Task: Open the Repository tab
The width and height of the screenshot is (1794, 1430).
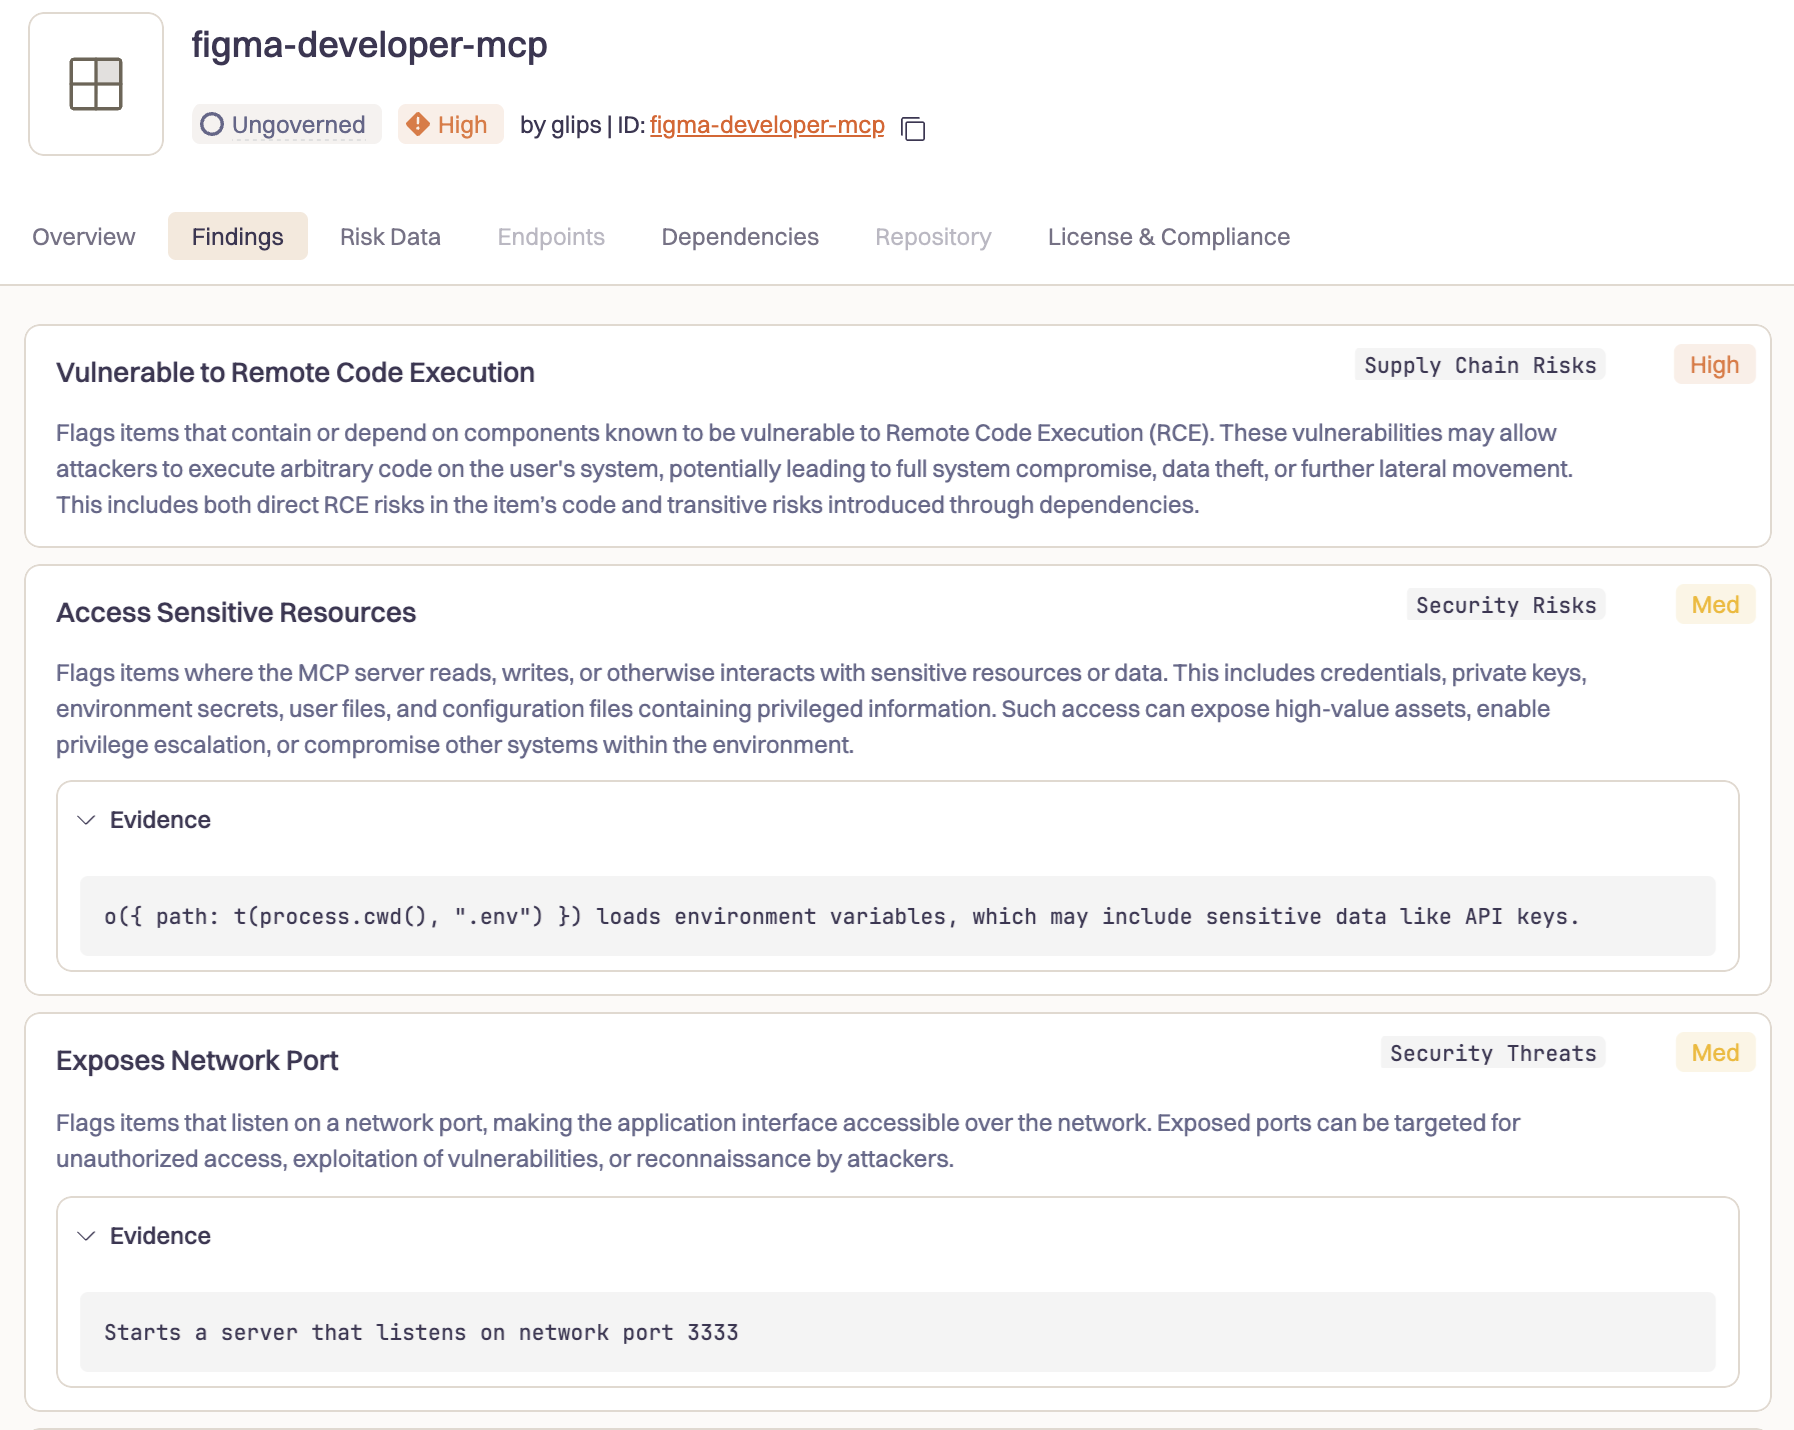Action: click(933, 237)
